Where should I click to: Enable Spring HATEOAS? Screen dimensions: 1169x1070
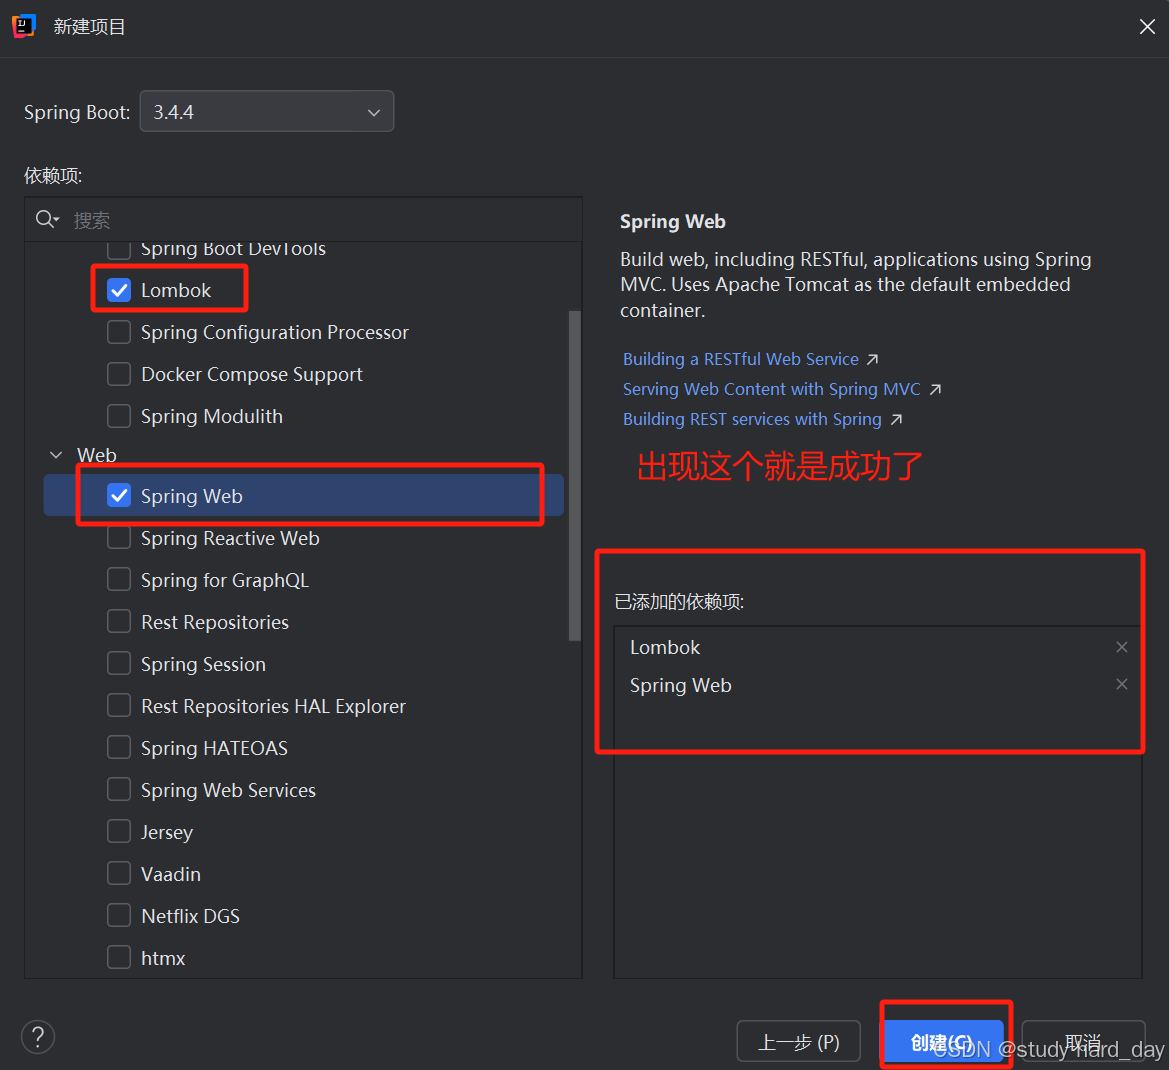click(x=119, y=747)
